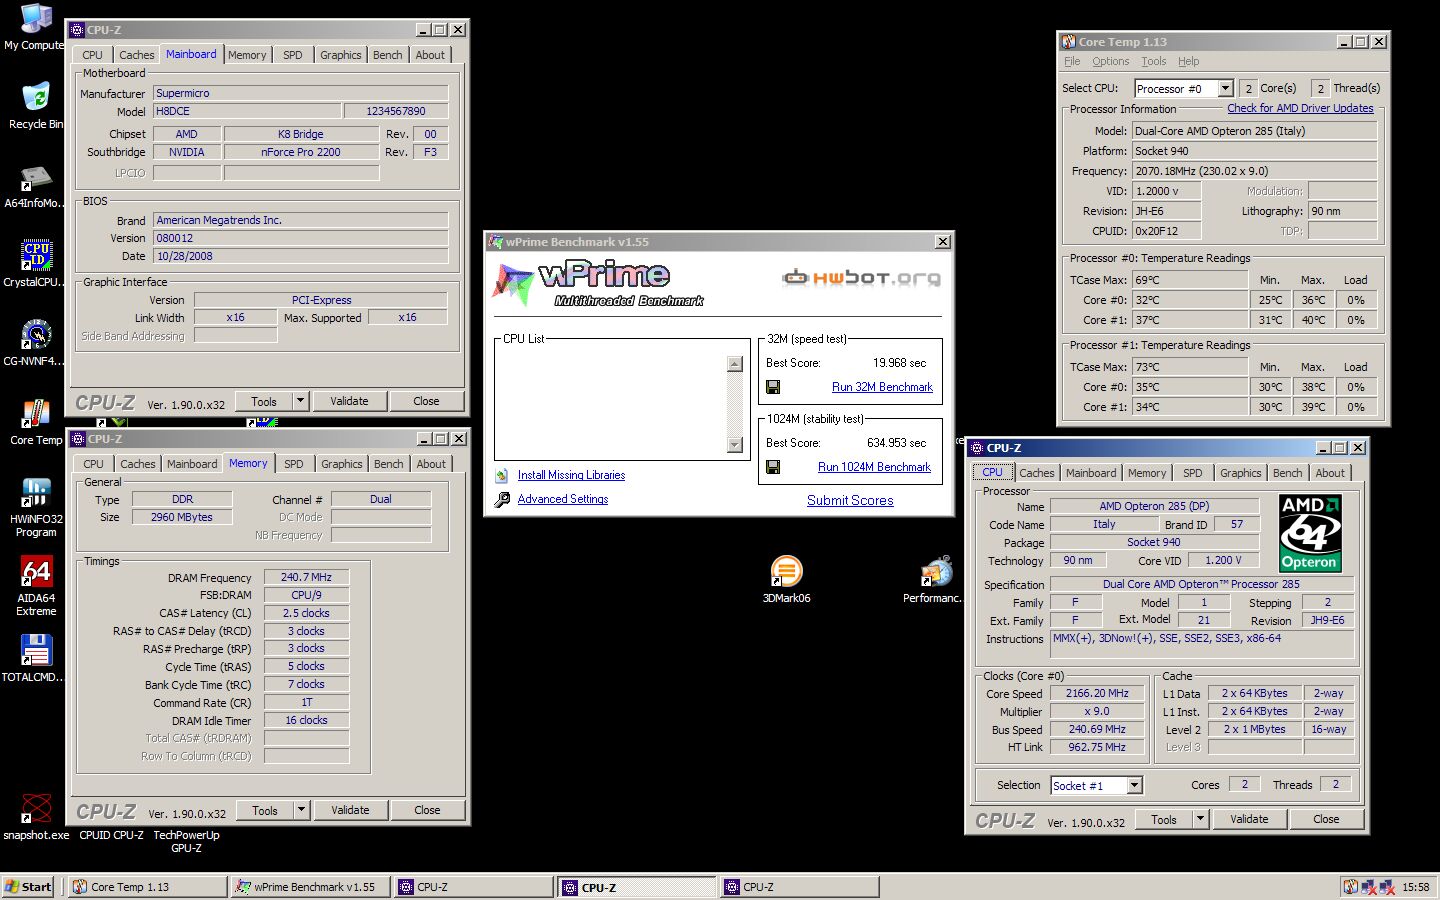The image size is (1440, 900).
Task: Click Validate in Mainboard CPU-Z window
Action: point(349,401)
